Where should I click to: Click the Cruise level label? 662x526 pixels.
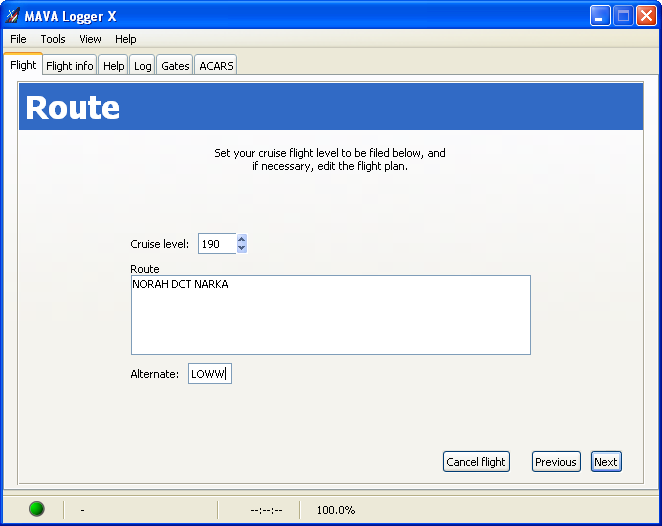coord(159,244)
